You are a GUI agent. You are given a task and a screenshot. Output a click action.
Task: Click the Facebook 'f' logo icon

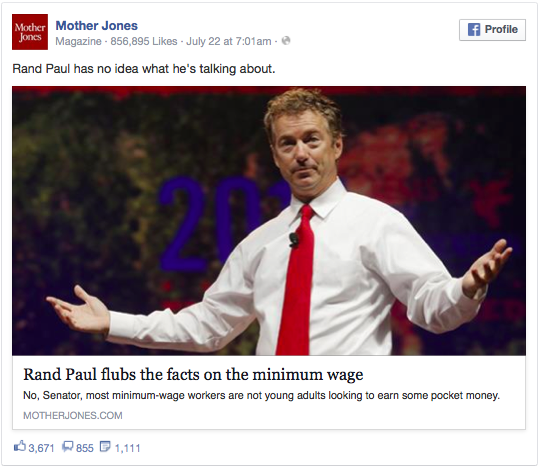pos(474,30)
